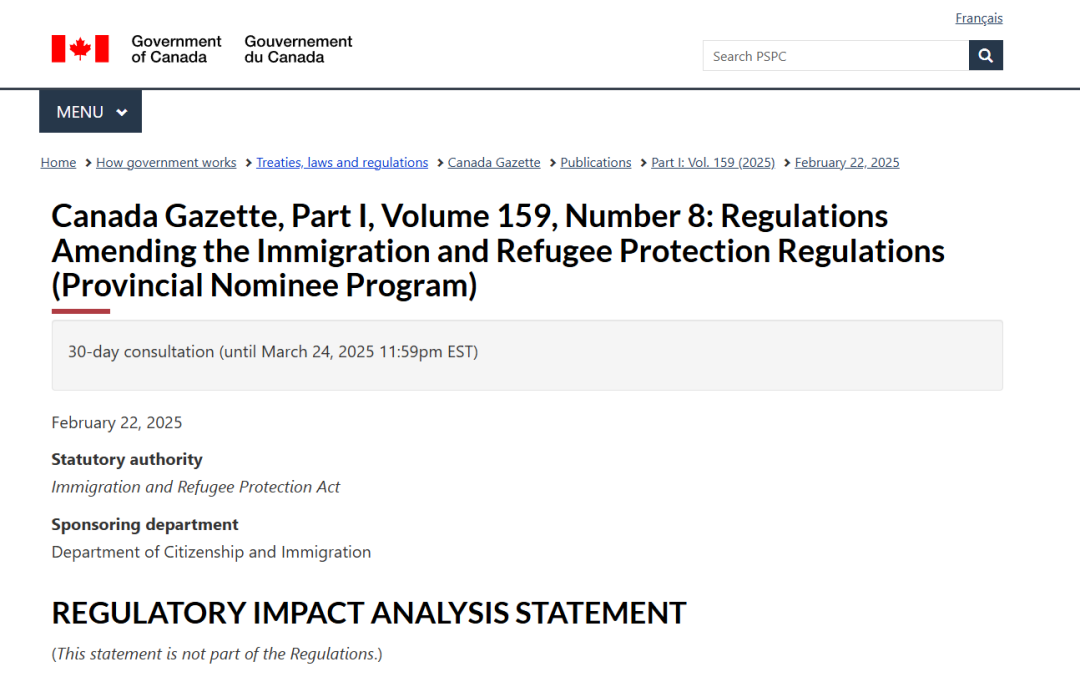This screenshot has height=692, width=1080.
Task: Switch language via Français link
Action: (x=979, y=19)
